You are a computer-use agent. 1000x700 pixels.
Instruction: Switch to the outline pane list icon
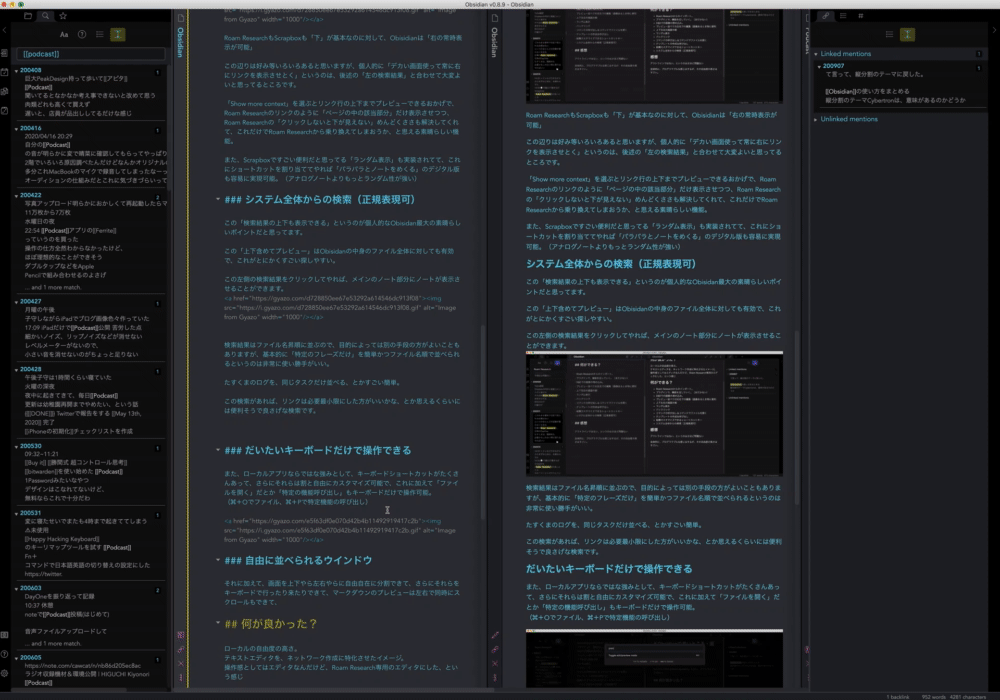click(843, 15)
